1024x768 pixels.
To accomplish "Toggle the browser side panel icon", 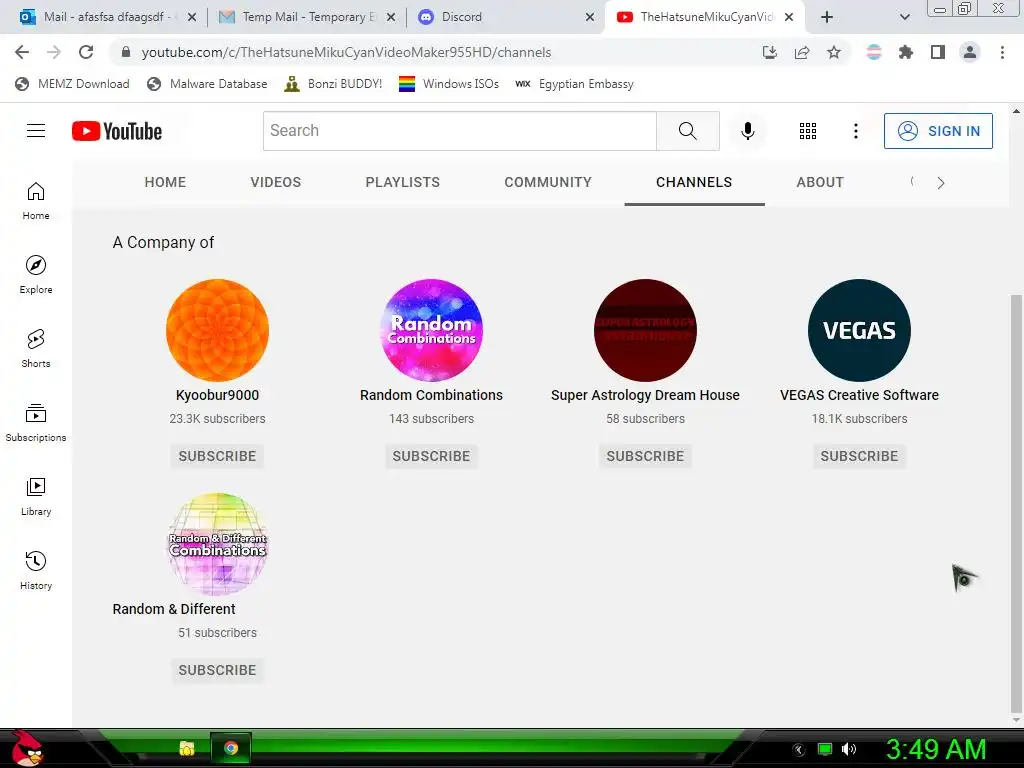I will [938, 52].
